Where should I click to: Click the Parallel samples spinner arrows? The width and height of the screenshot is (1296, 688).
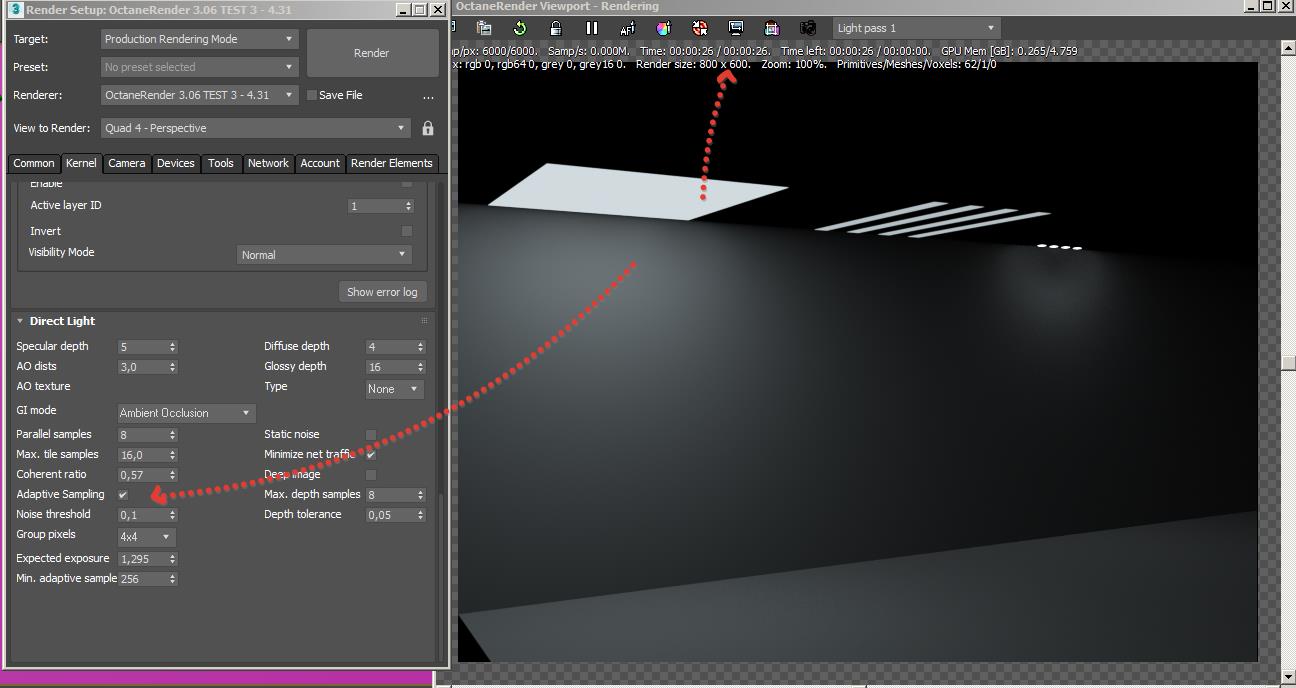point(172,435)
